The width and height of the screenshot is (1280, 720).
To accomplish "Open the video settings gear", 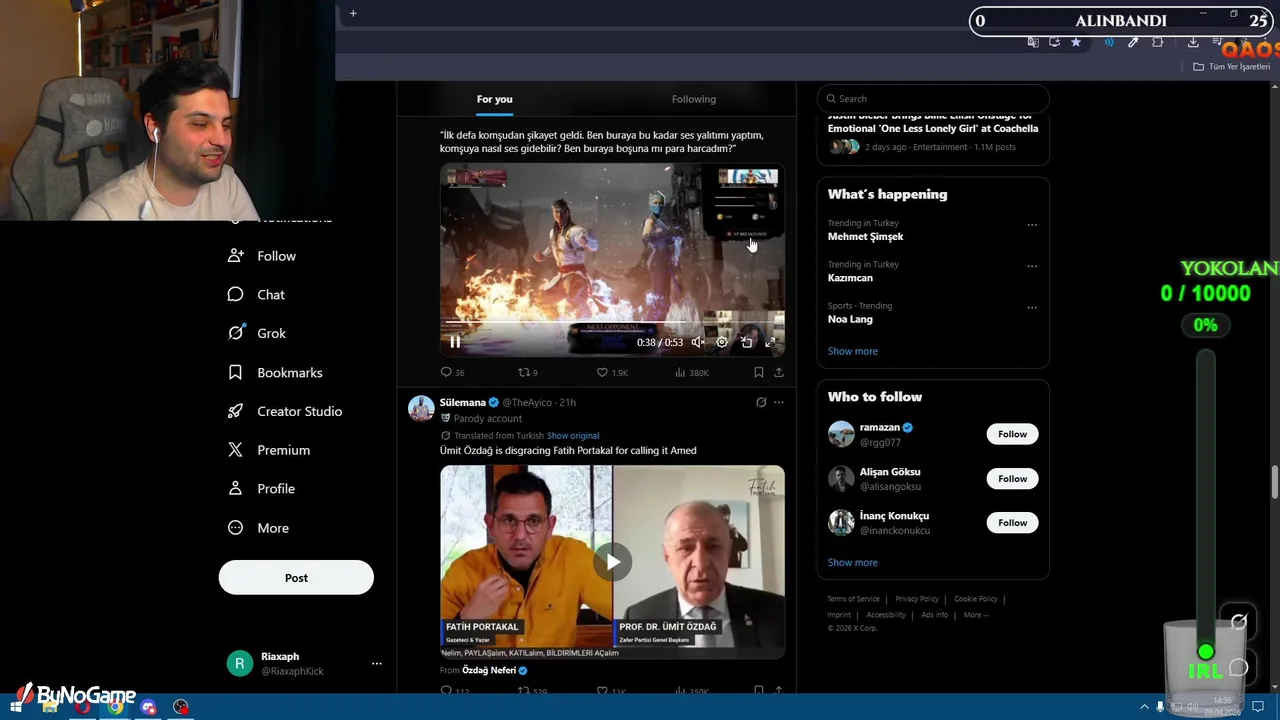I will point(722,342).
